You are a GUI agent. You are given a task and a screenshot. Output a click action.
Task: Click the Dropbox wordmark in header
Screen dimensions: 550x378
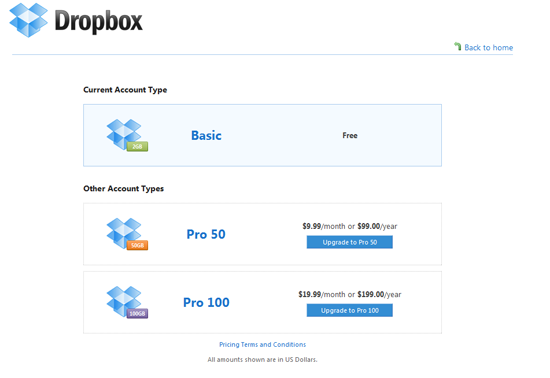99,22
